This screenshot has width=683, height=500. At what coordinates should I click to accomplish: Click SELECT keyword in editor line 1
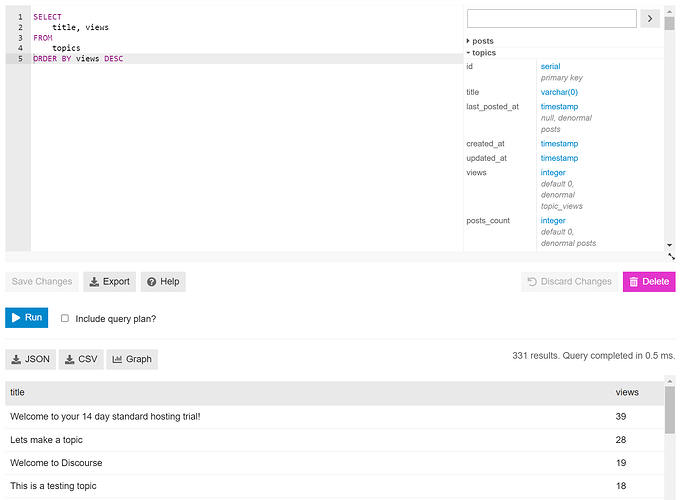point(47,17)
